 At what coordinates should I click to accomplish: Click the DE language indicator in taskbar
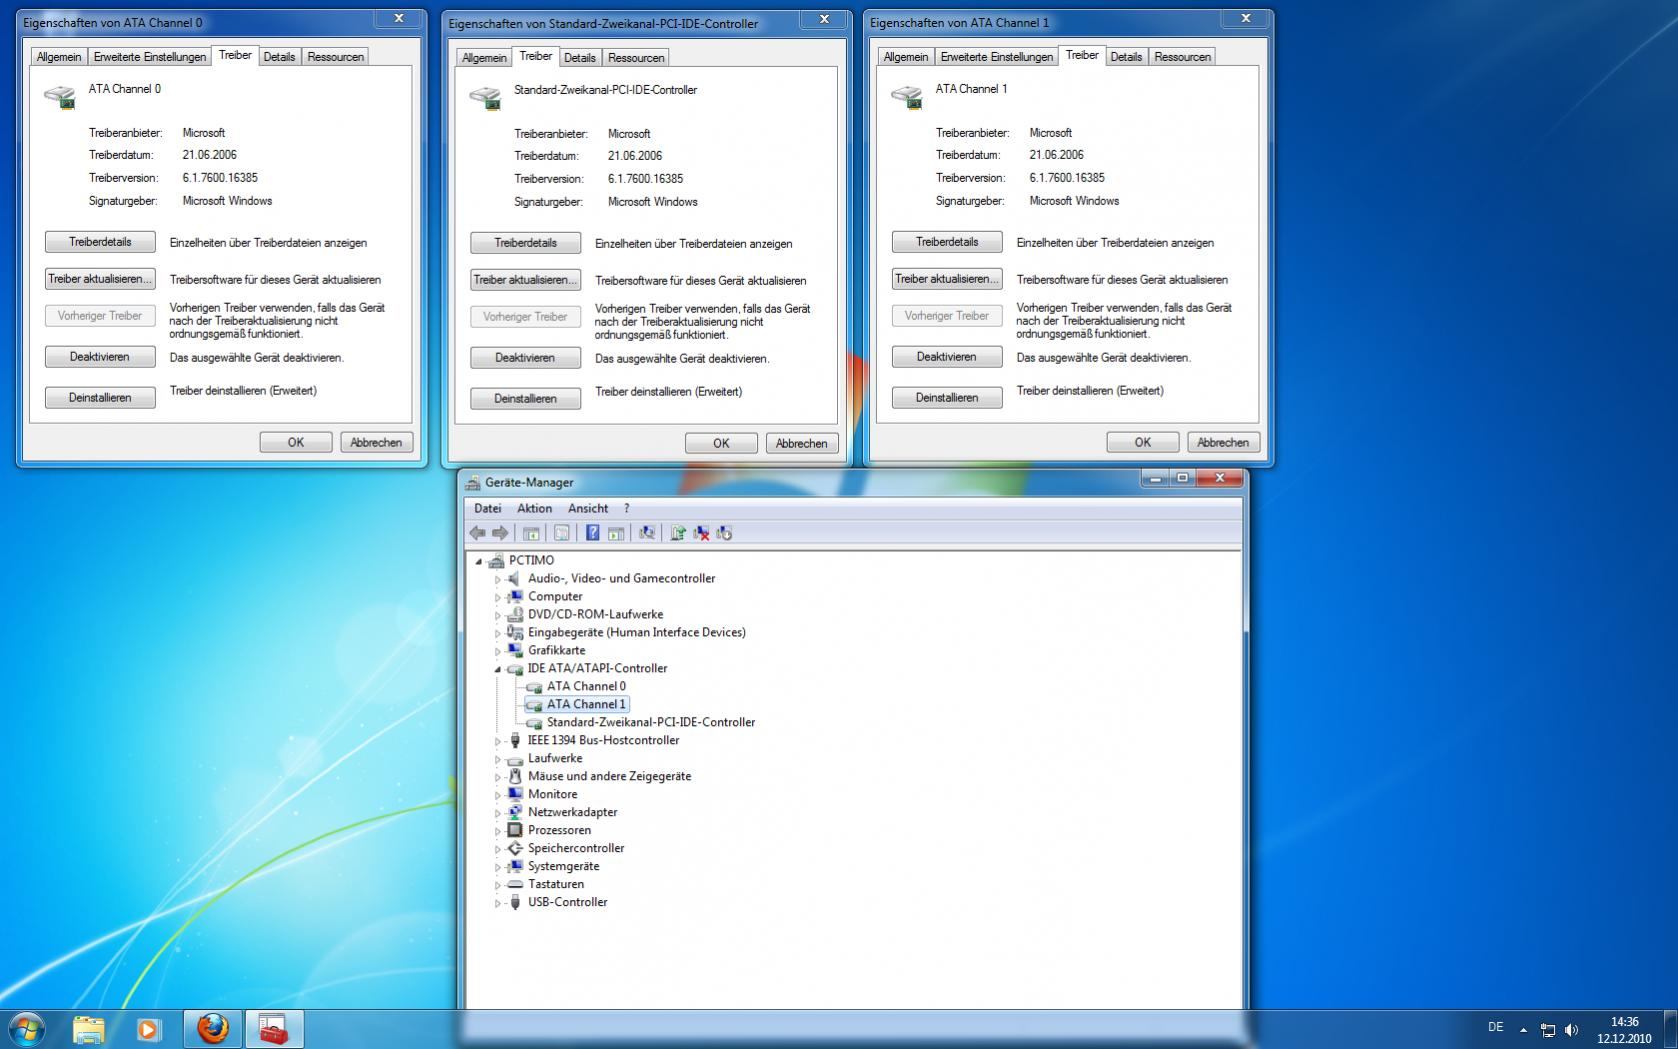[x=1495, y=1027]
